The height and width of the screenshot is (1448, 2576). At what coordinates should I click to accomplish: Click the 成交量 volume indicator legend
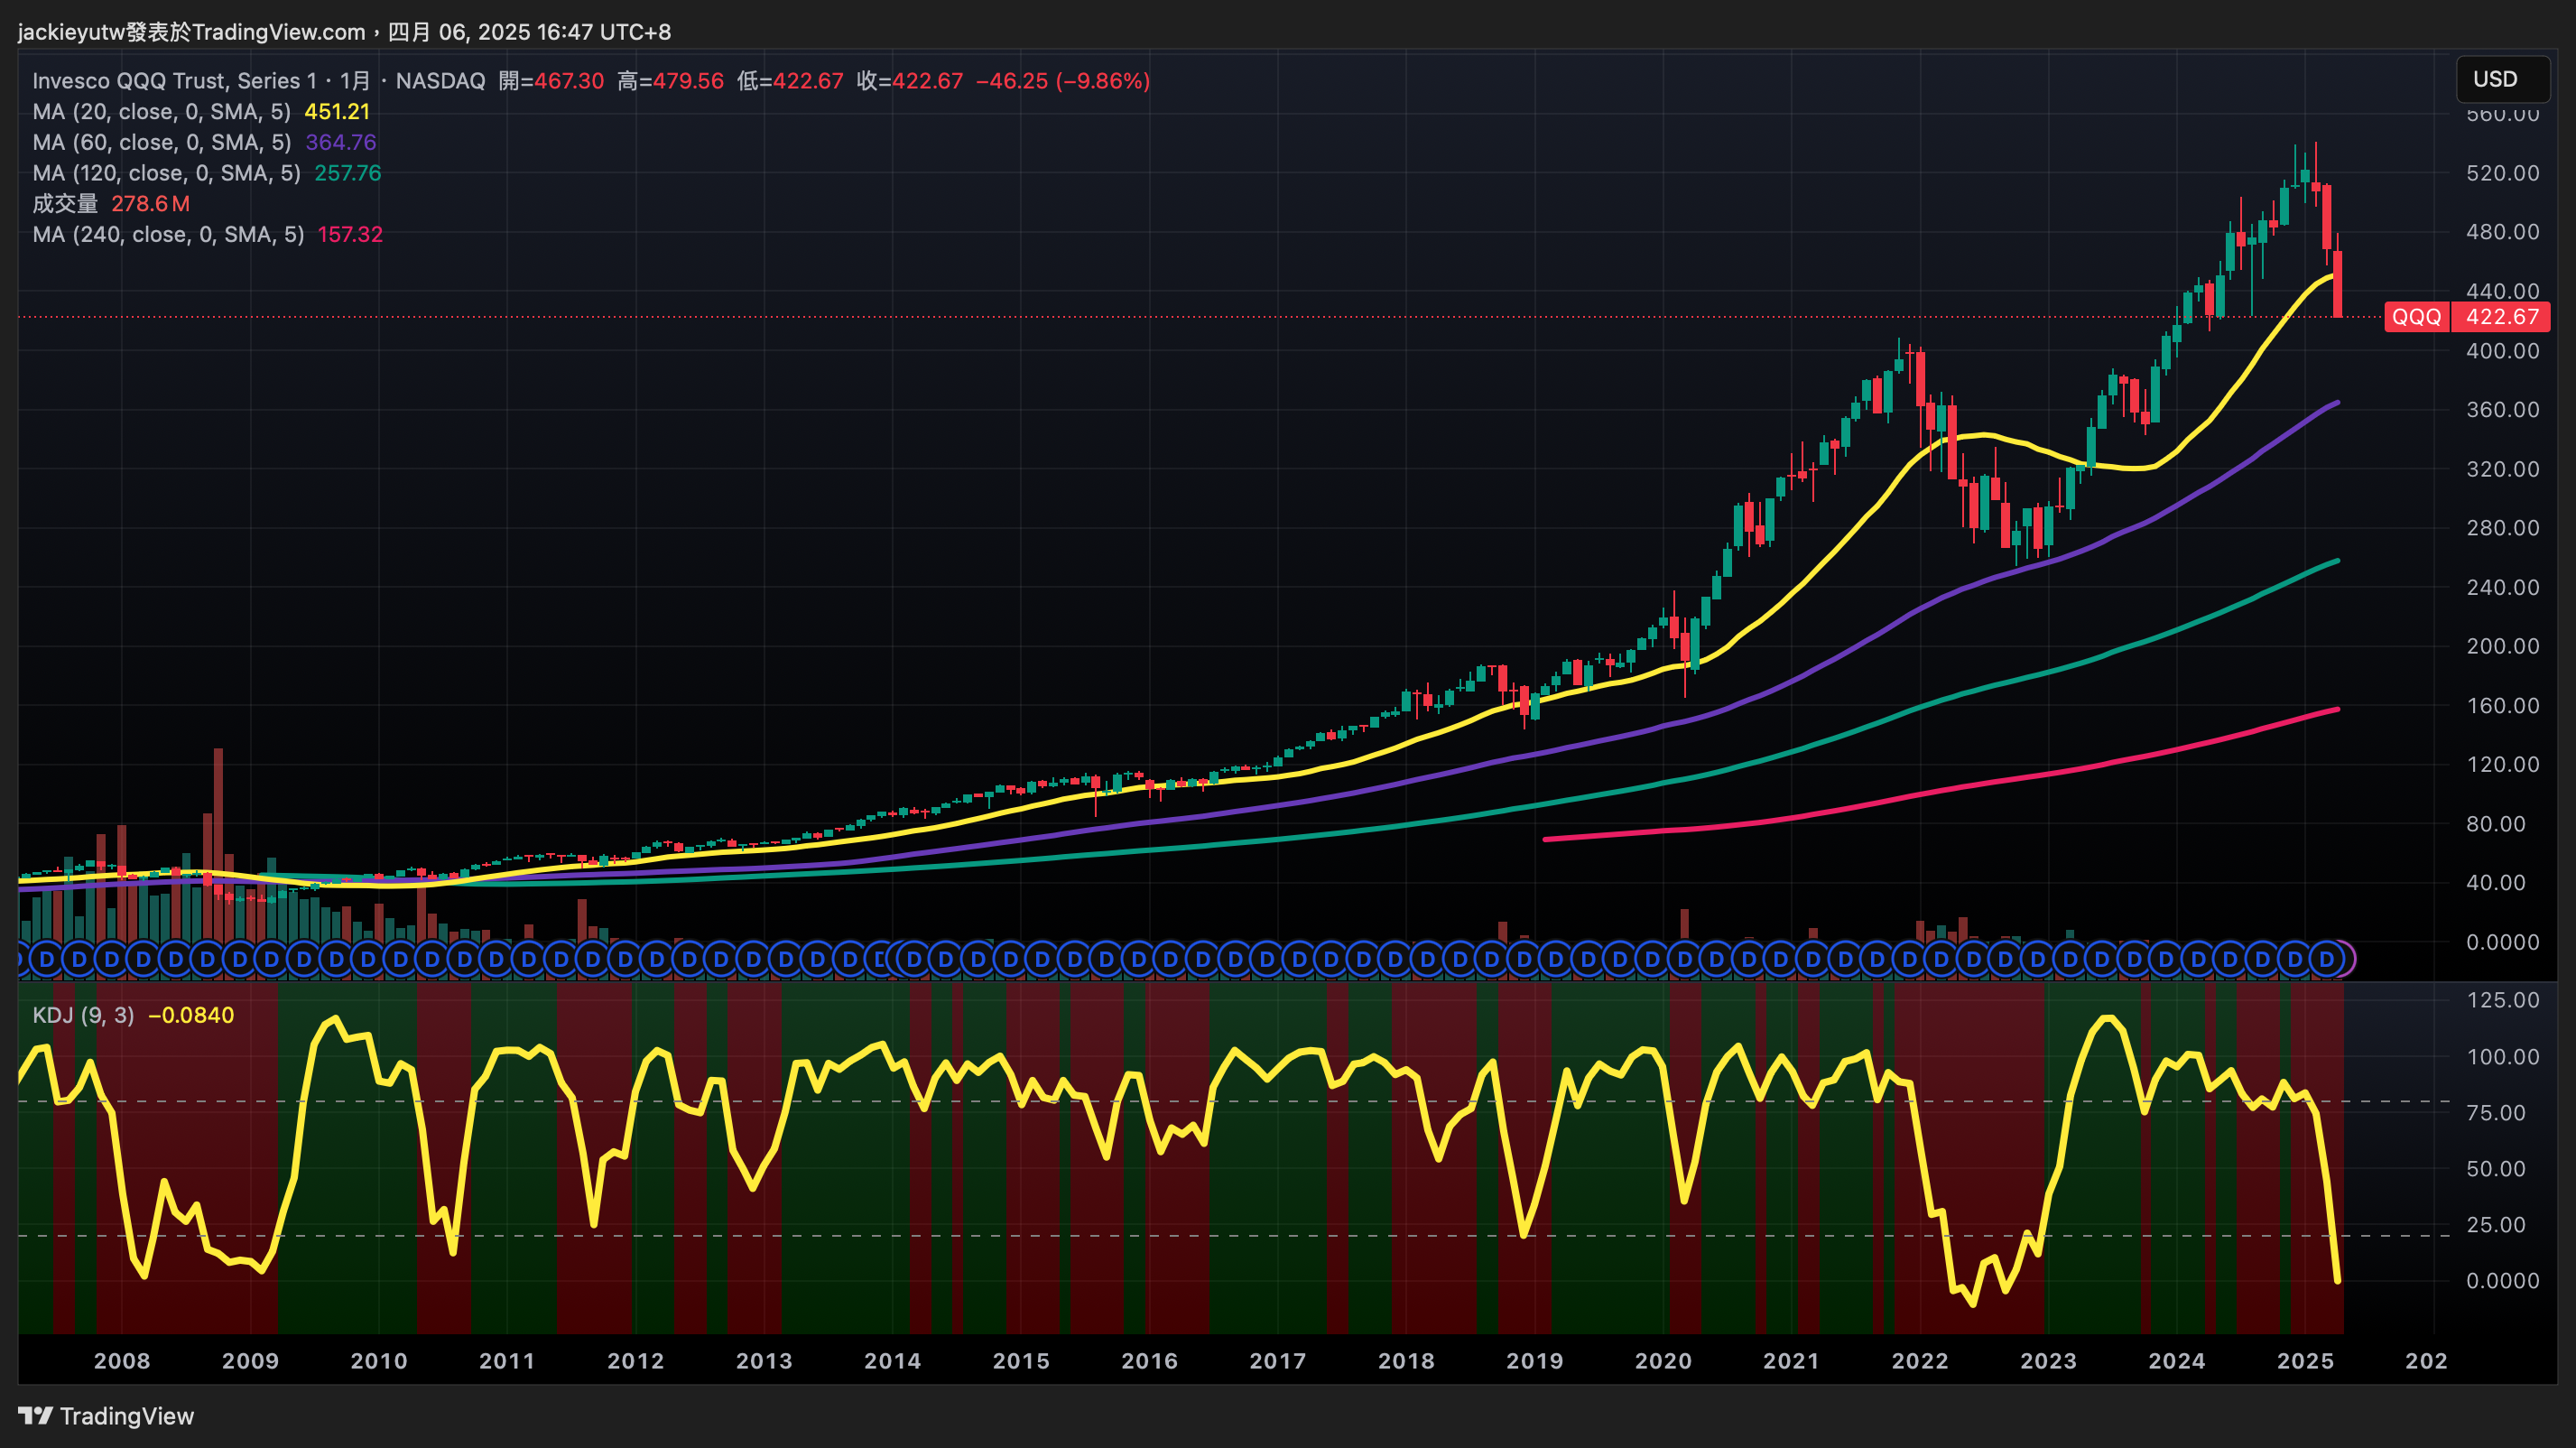click(x=65, y=204)
